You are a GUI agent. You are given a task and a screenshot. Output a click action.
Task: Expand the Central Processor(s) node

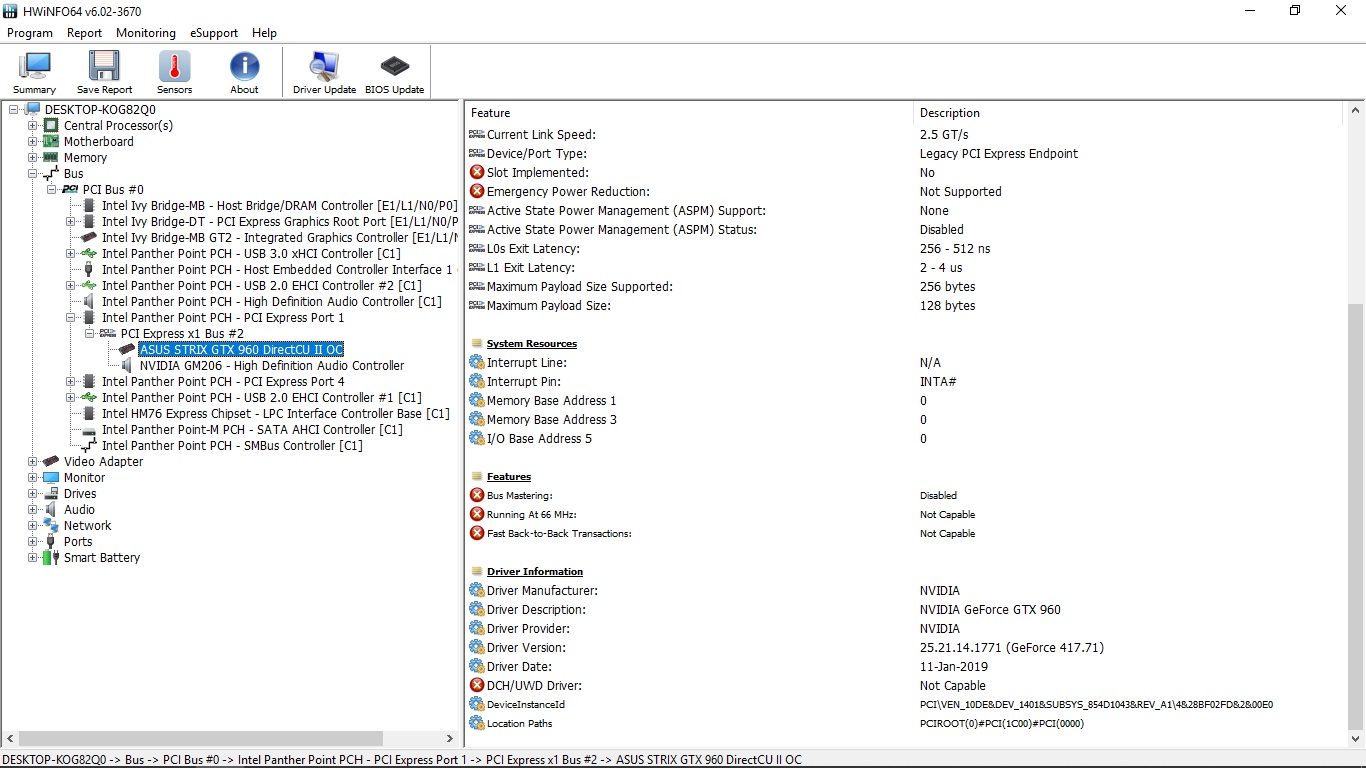coord(33,126)
